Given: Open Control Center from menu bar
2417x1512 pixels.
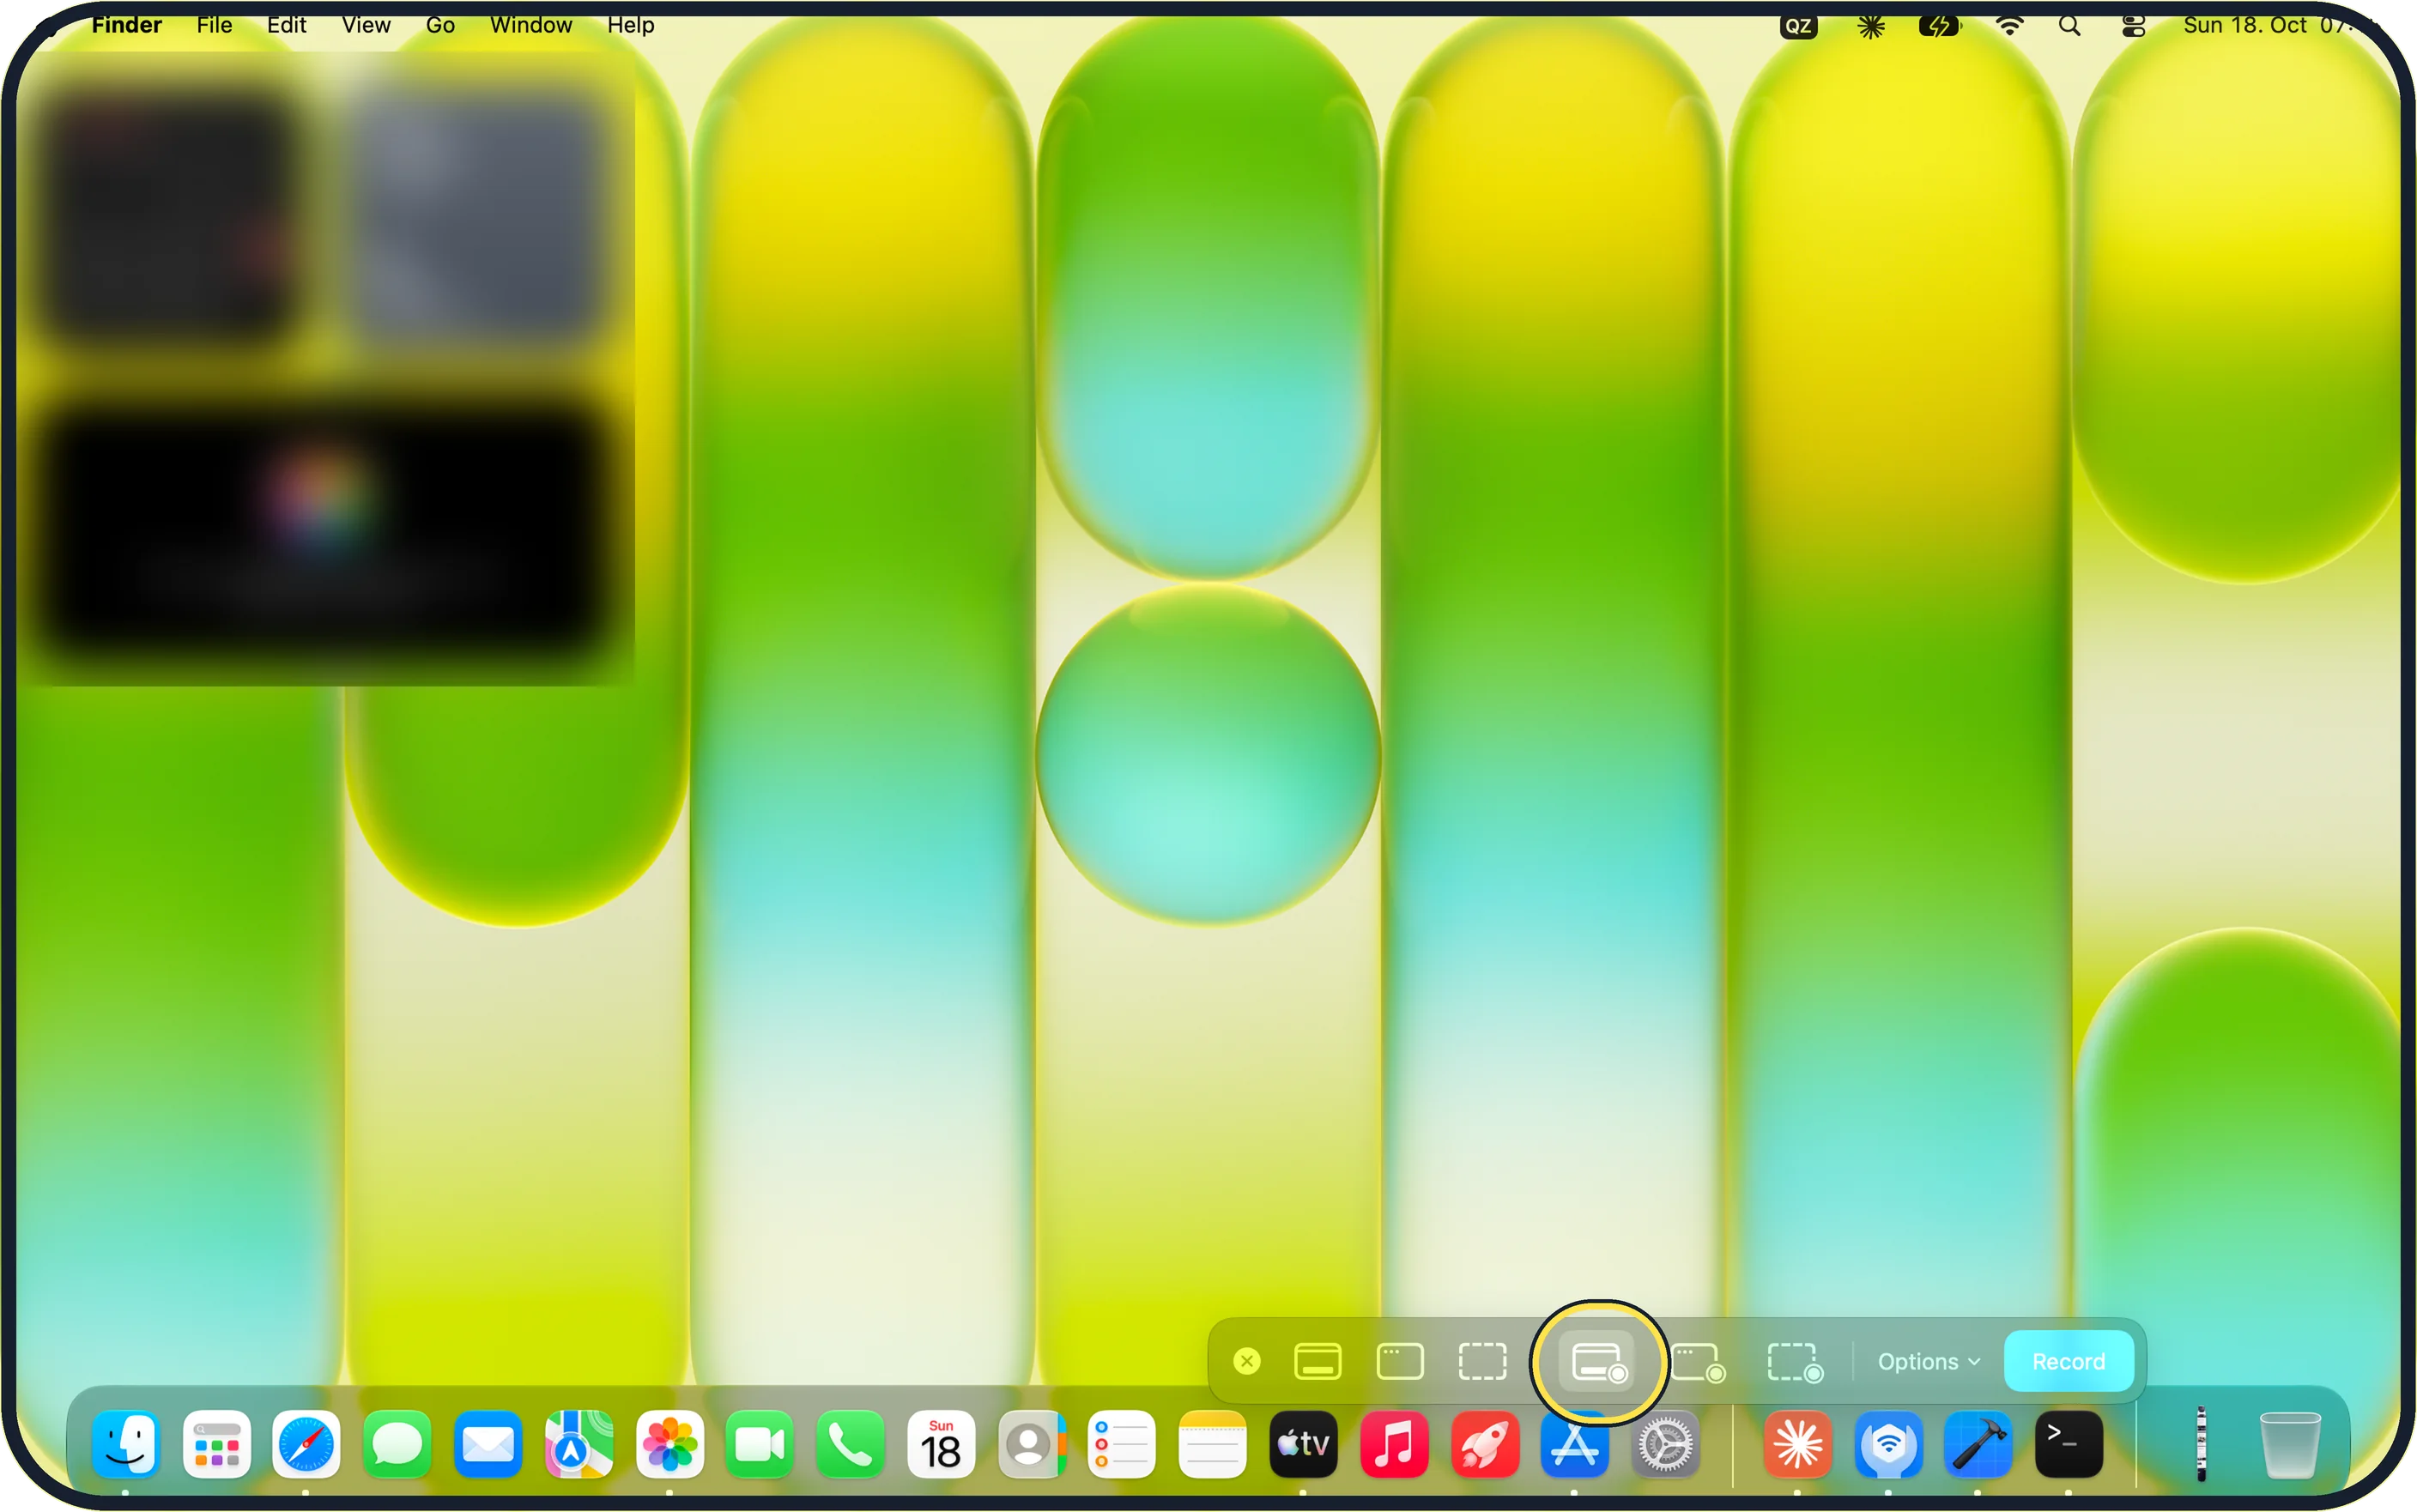Looking at the screenshot, I should 2133,26.
